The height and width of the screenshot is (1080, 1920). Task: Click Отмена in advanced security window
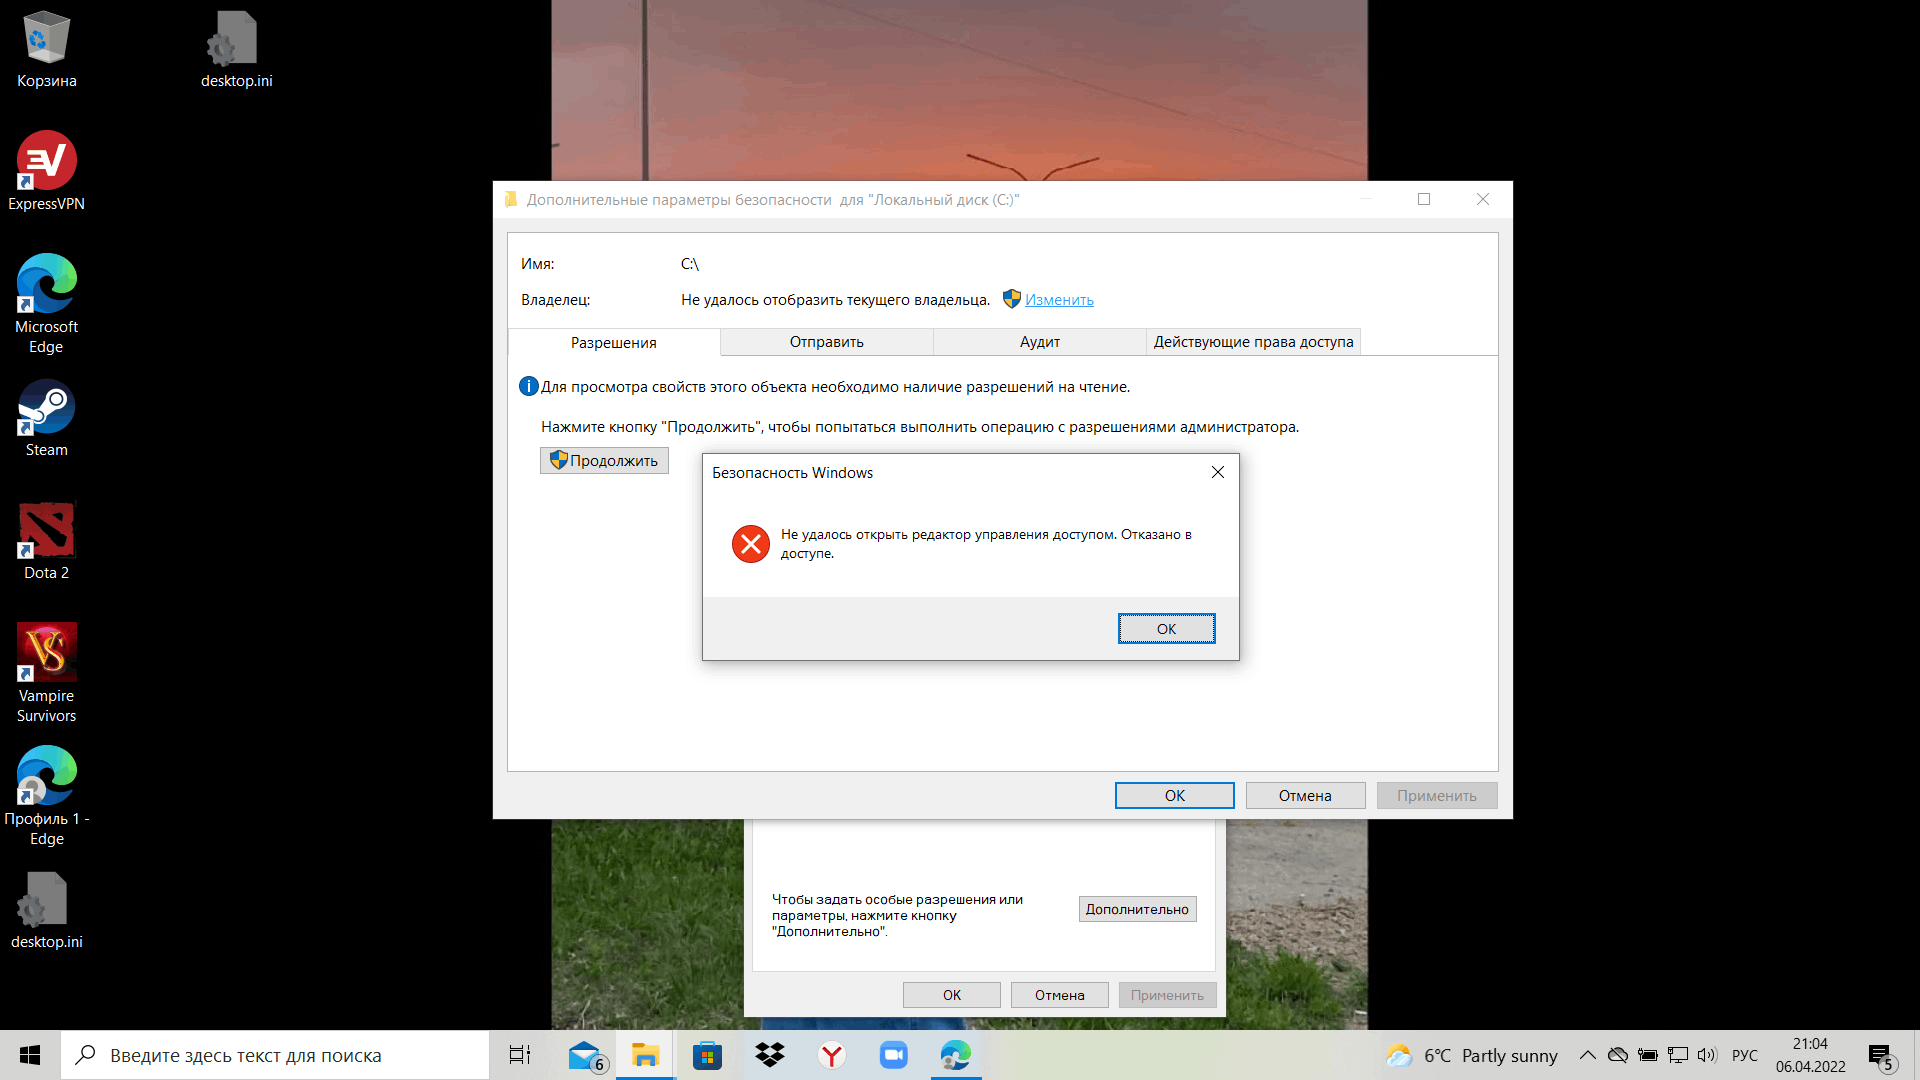1304,795
